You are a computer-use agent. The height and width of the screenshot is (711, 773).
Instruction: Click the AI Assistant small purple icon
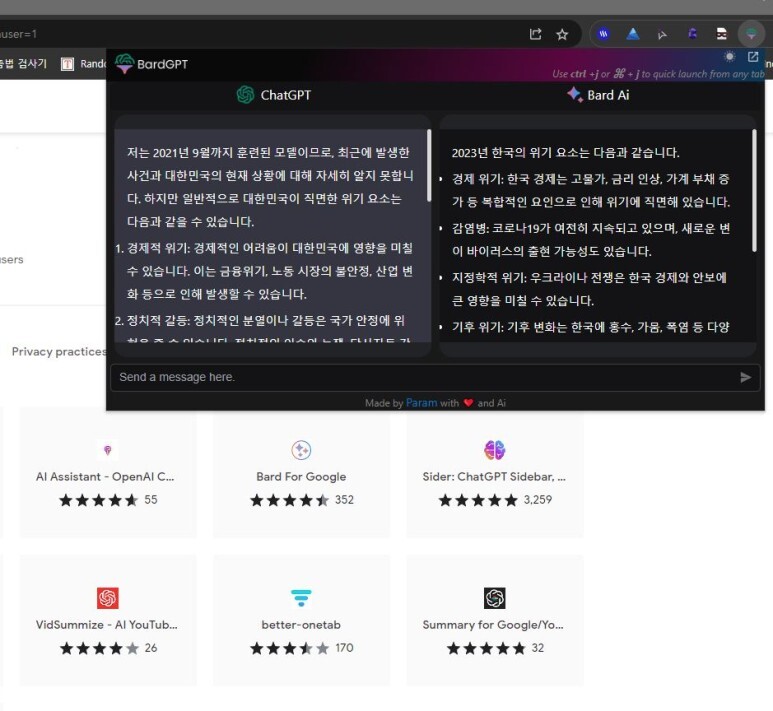107,450
